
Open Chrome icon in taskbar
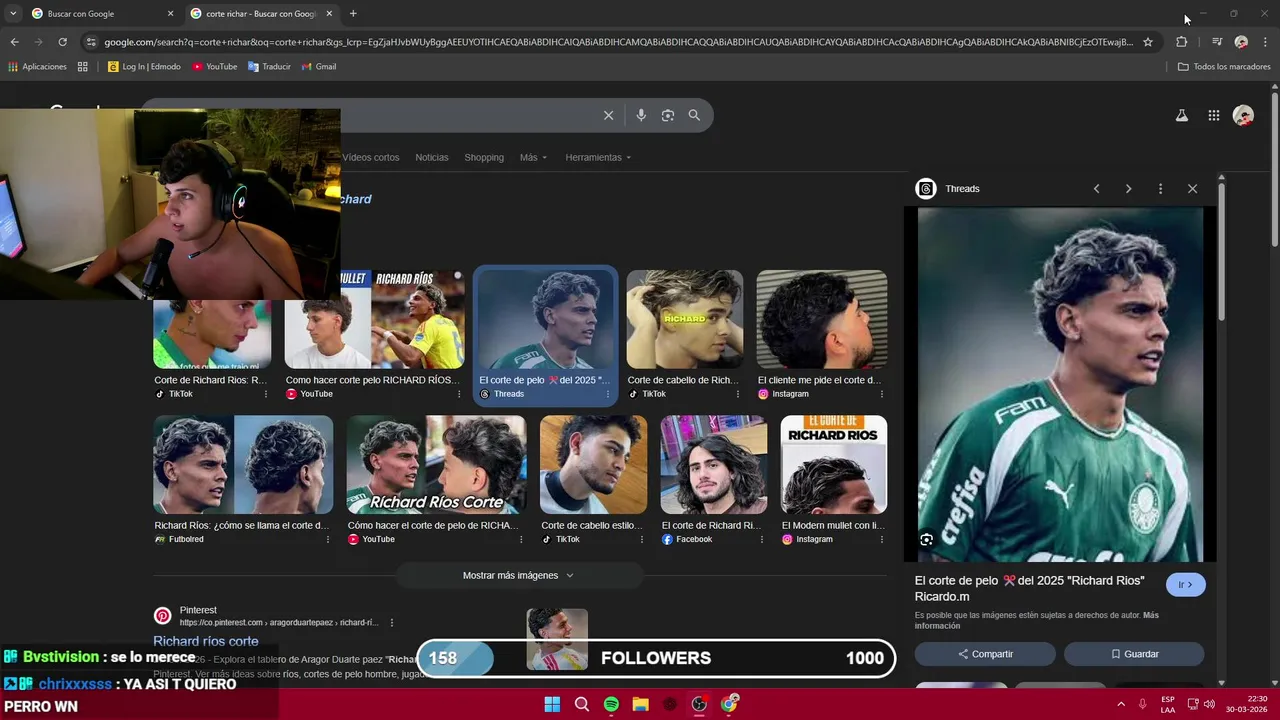729,704
